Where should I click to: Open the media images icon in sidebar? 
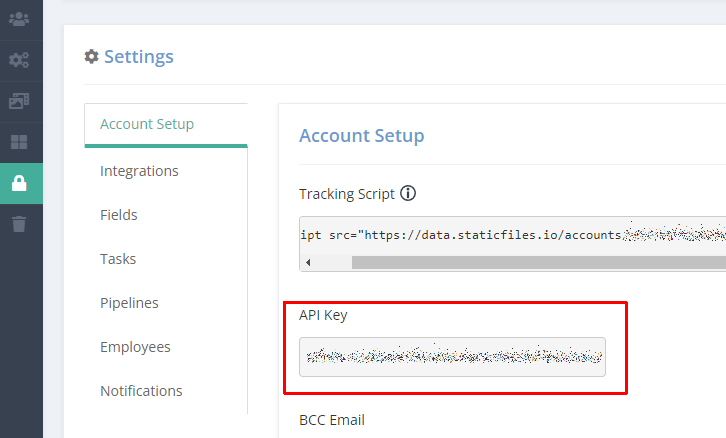point(19,101)
